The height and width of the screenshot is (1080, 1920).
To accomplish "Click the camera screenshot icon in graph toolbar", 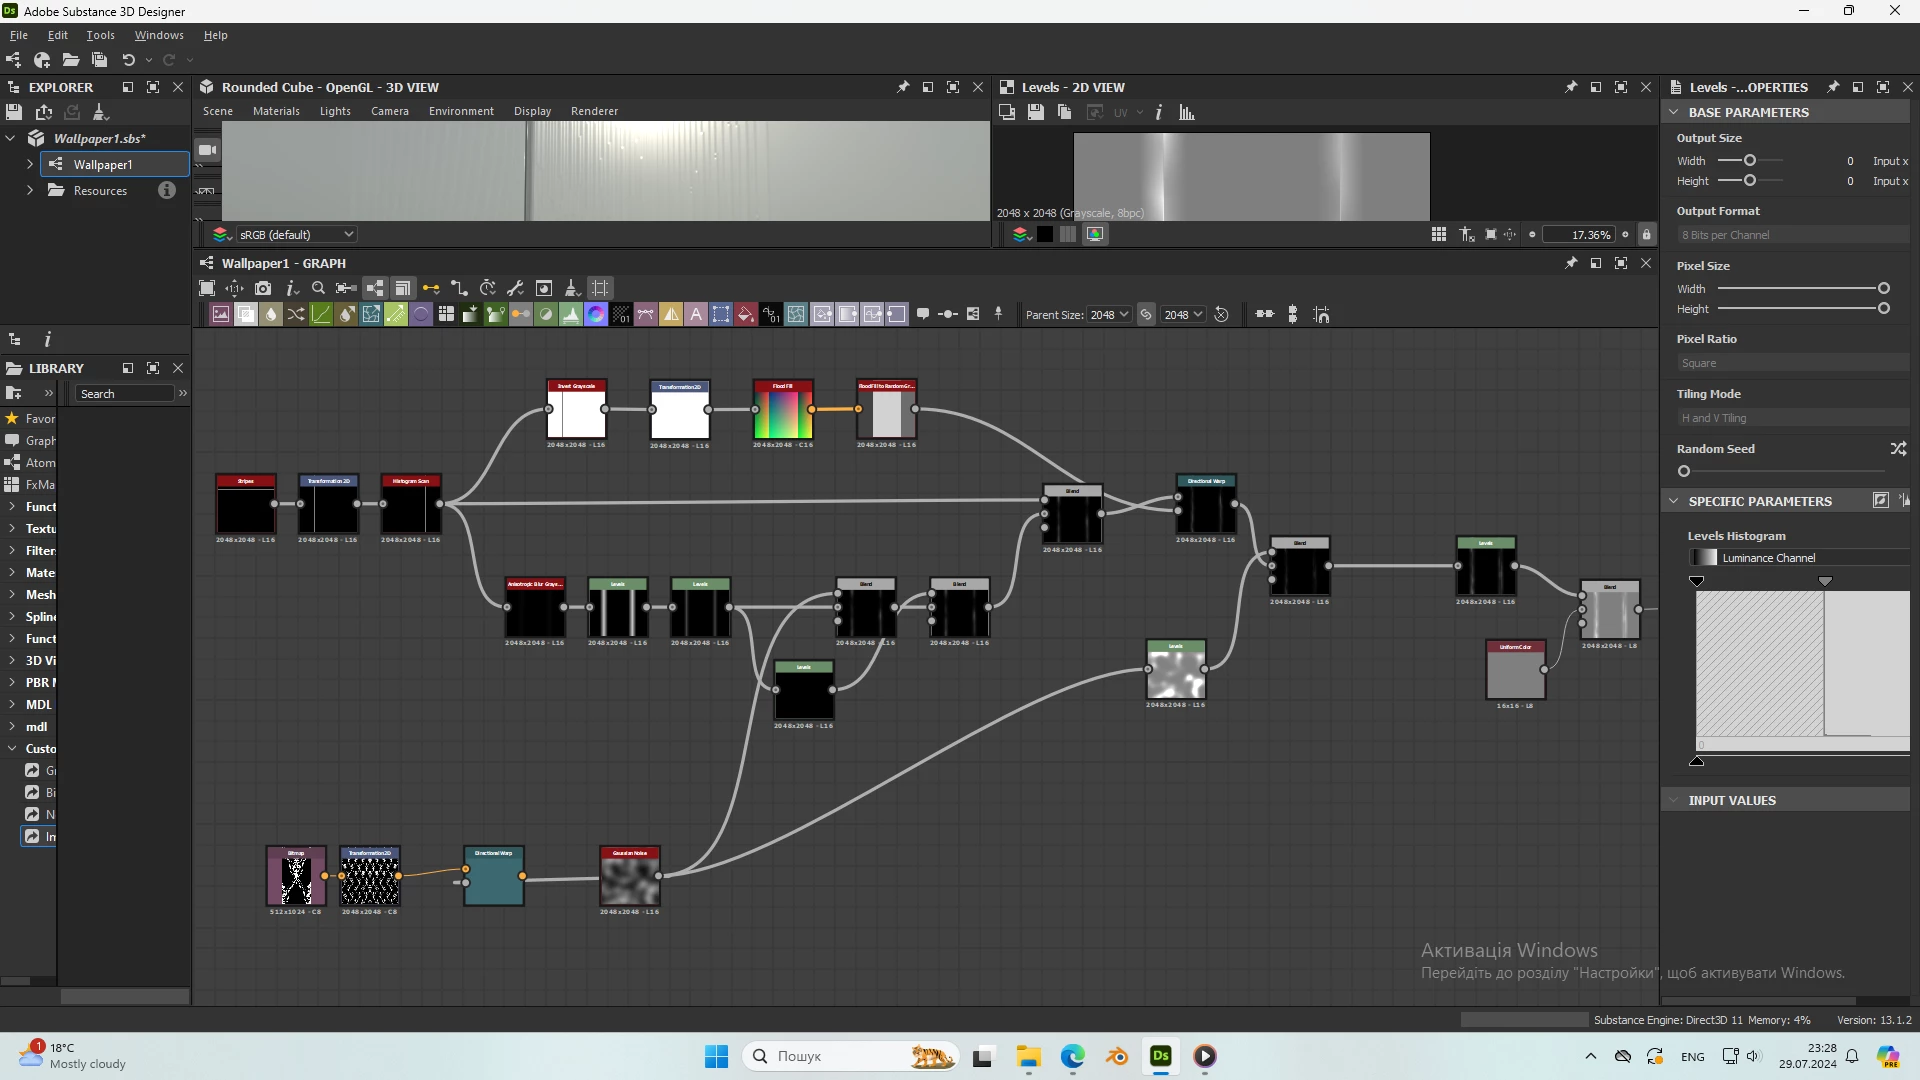I will point(263,288).
